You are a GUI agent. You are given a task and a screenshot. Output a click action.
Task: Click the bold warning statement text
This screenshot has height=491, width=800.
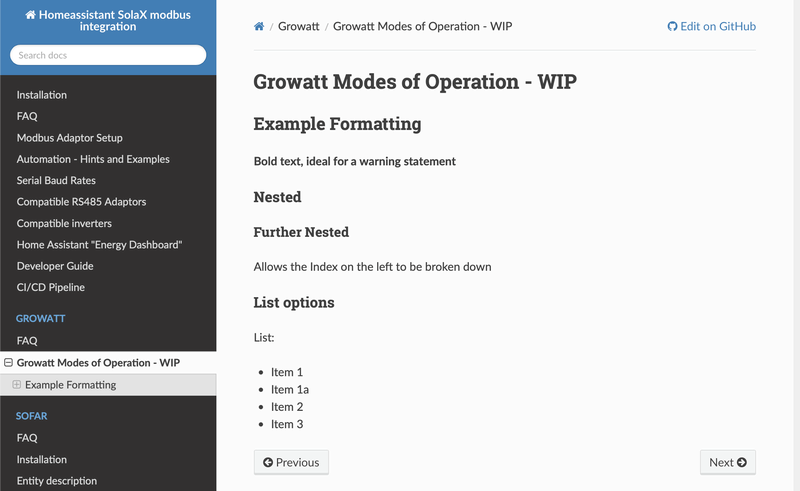[x=355, y=161]
